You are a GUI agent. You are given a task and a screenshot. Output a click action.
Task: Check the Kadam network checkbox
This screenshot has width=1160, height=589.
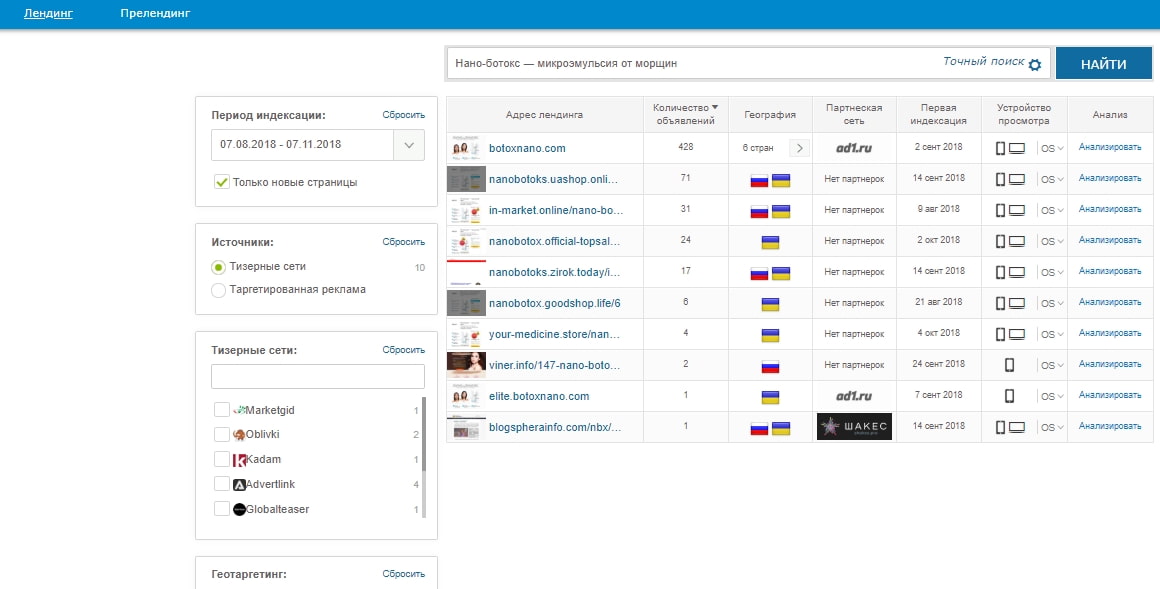pyautogui.click(x=221, y=460)
